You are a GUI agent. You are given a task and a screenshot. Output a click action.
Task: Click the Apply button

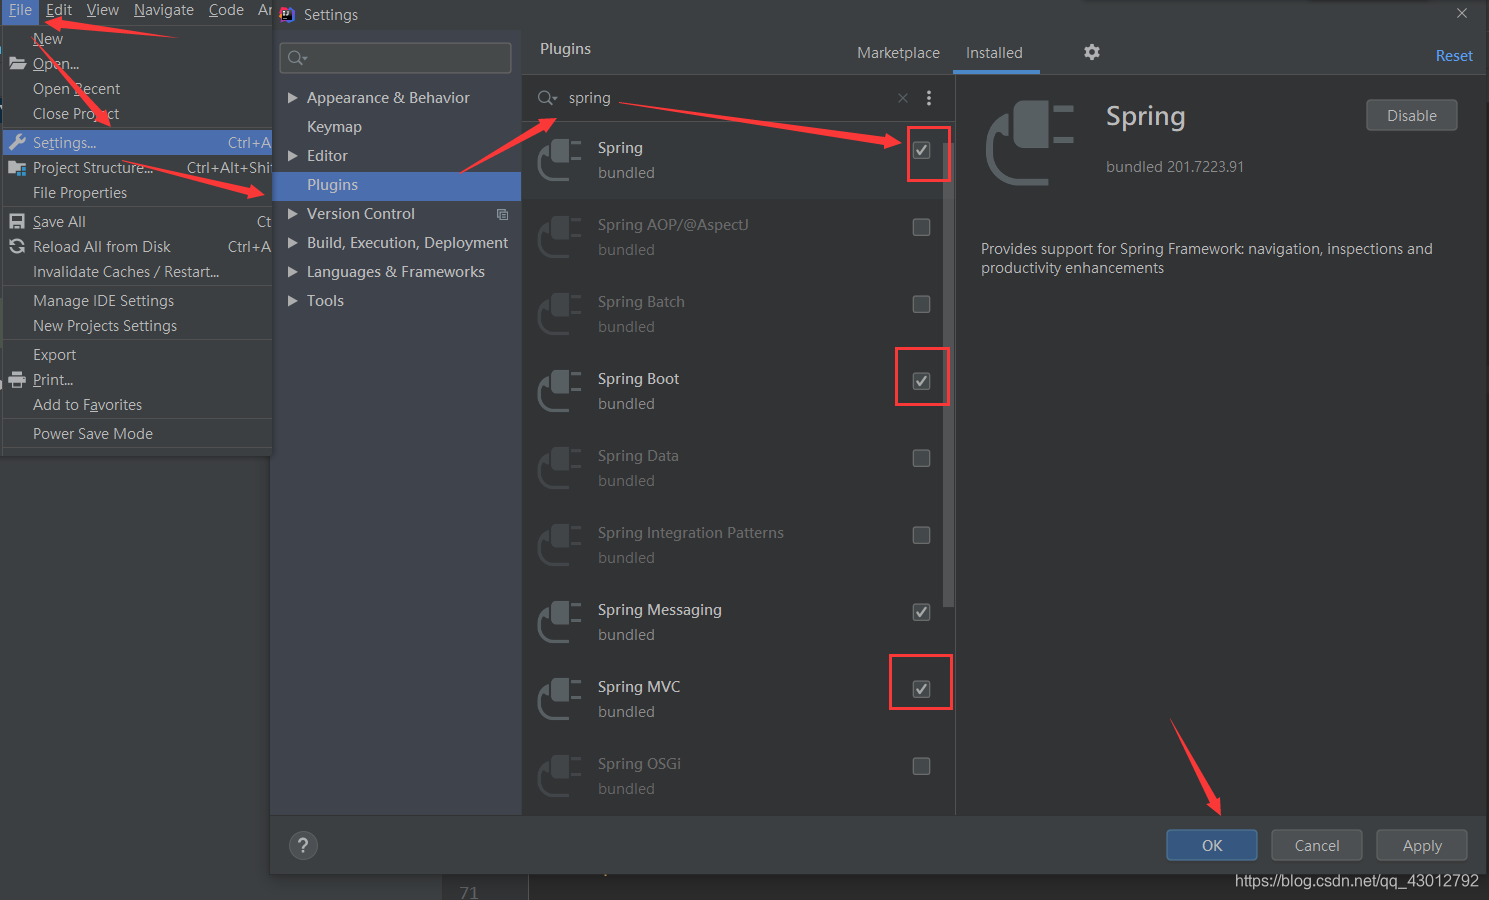[x=1422, y=845]
